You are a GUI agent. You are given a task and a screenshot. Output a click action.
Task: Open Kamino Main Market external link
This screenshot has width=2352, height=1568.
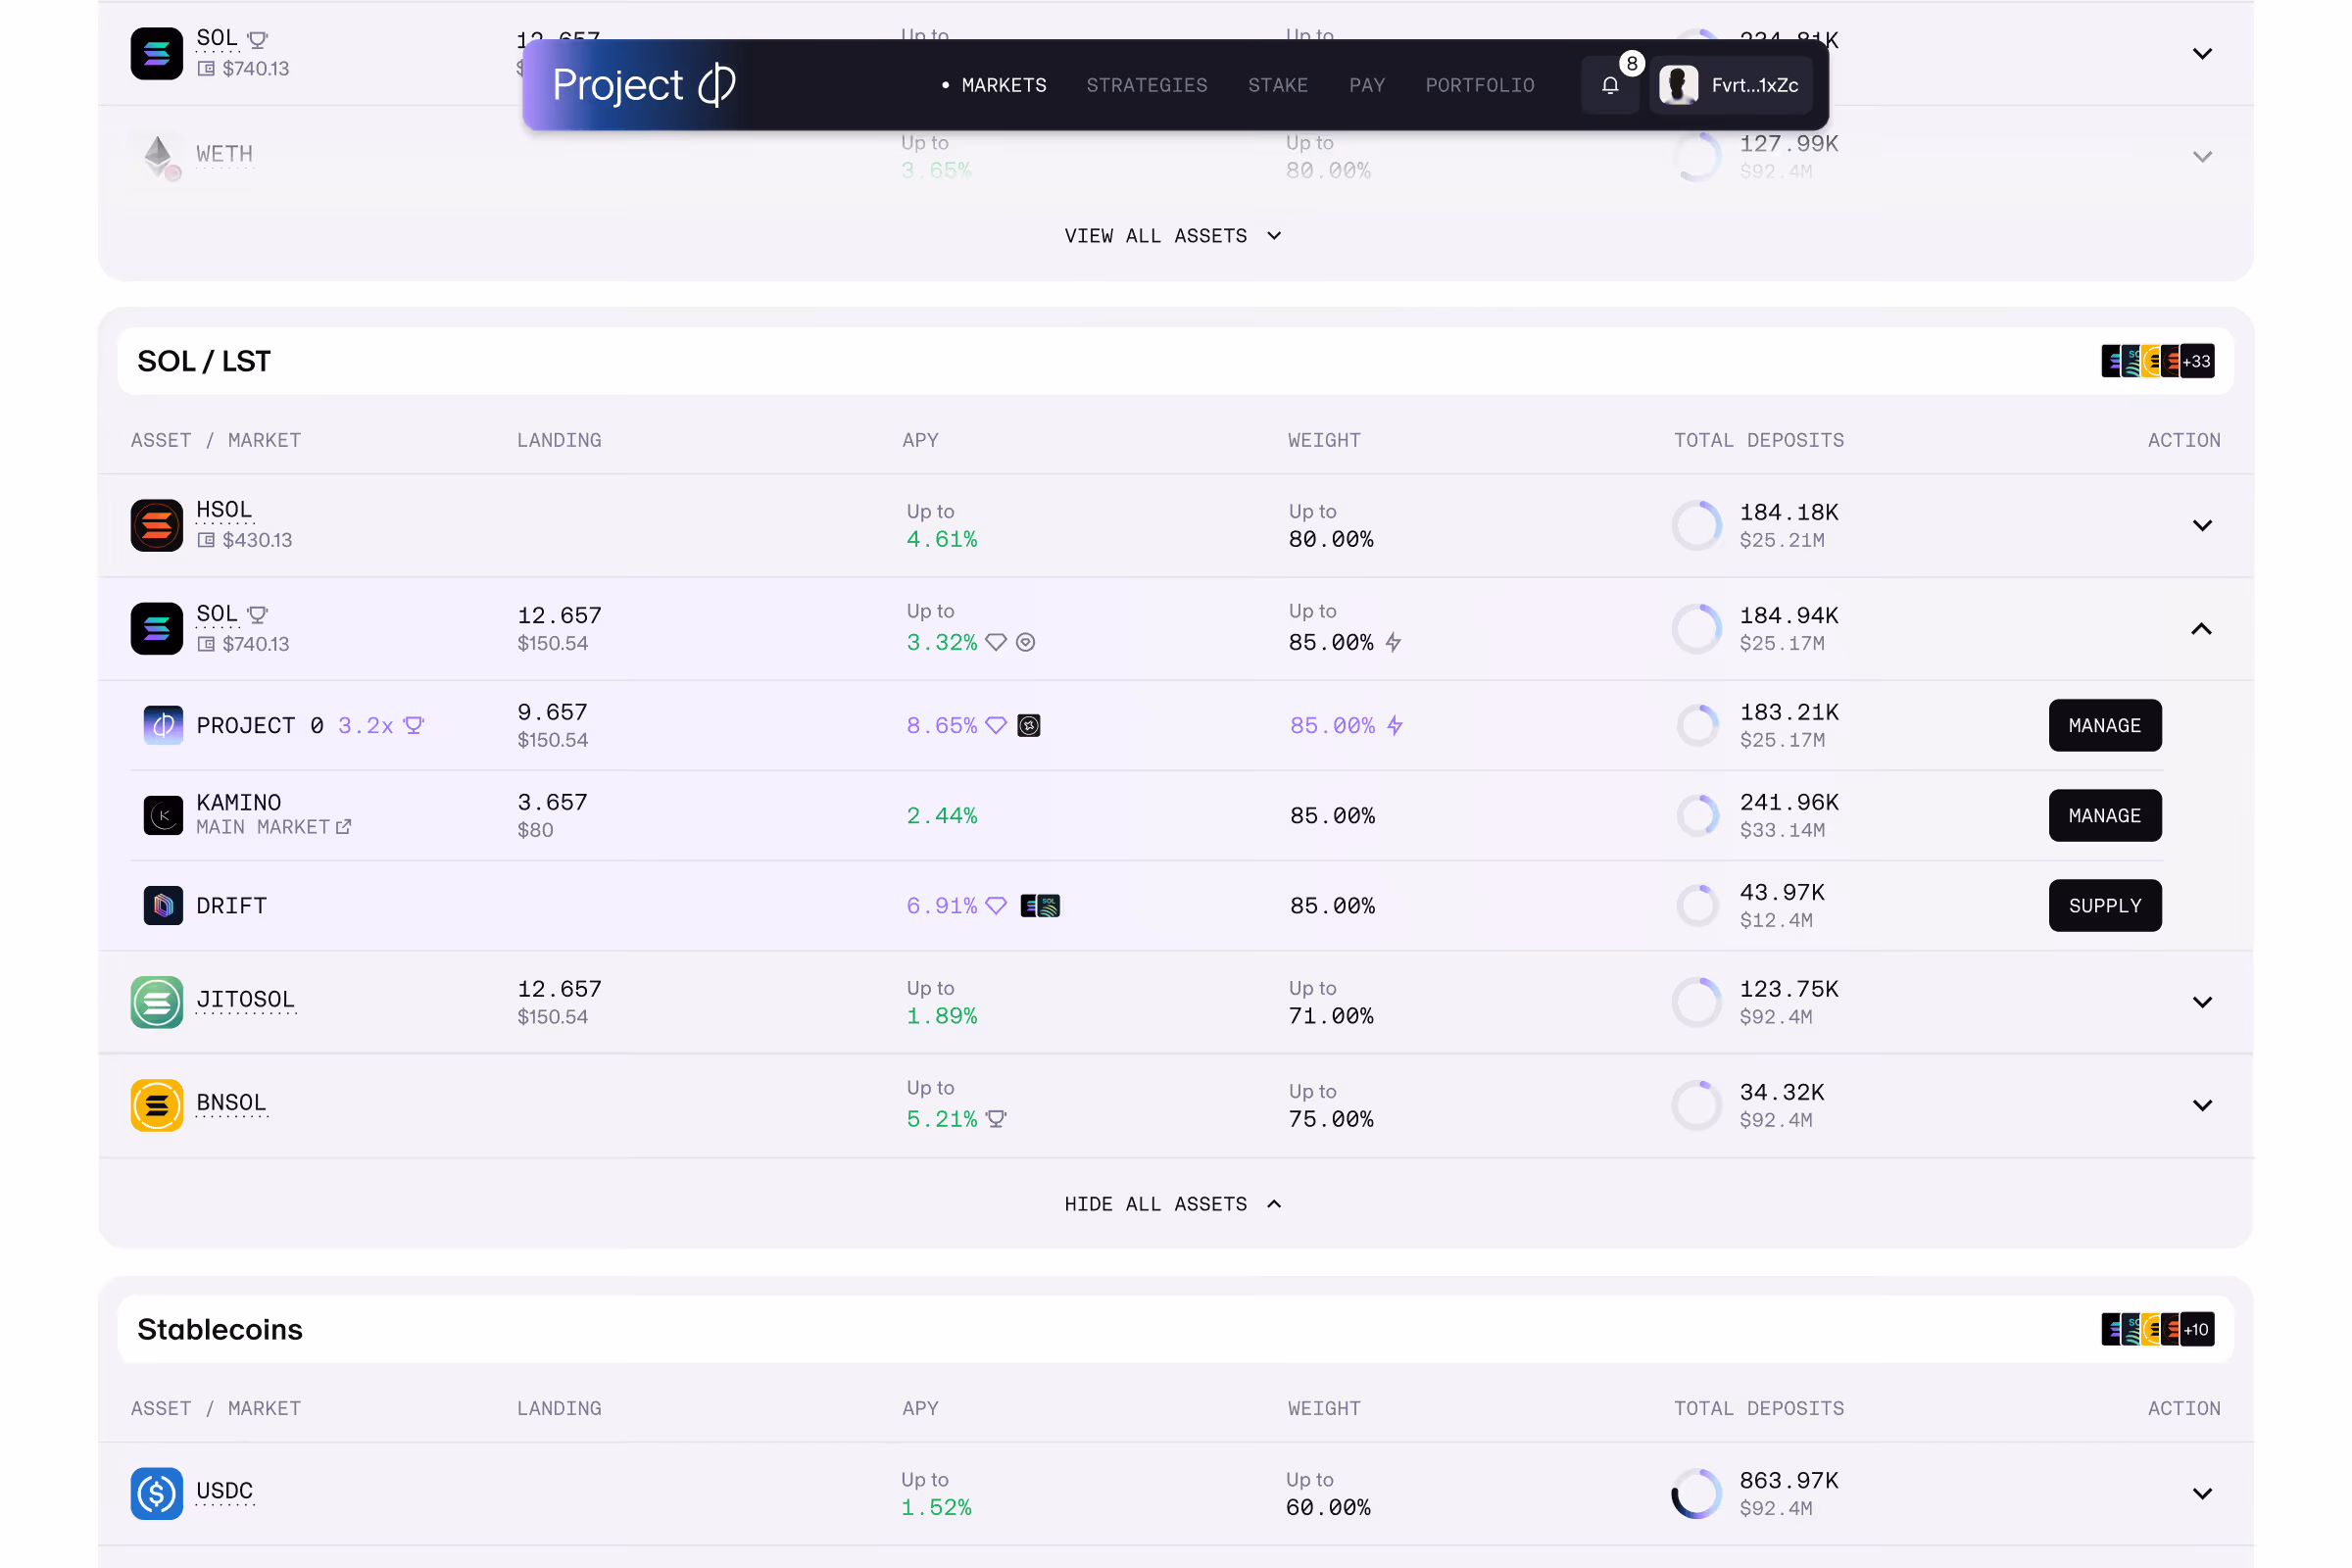pos(343,827)
